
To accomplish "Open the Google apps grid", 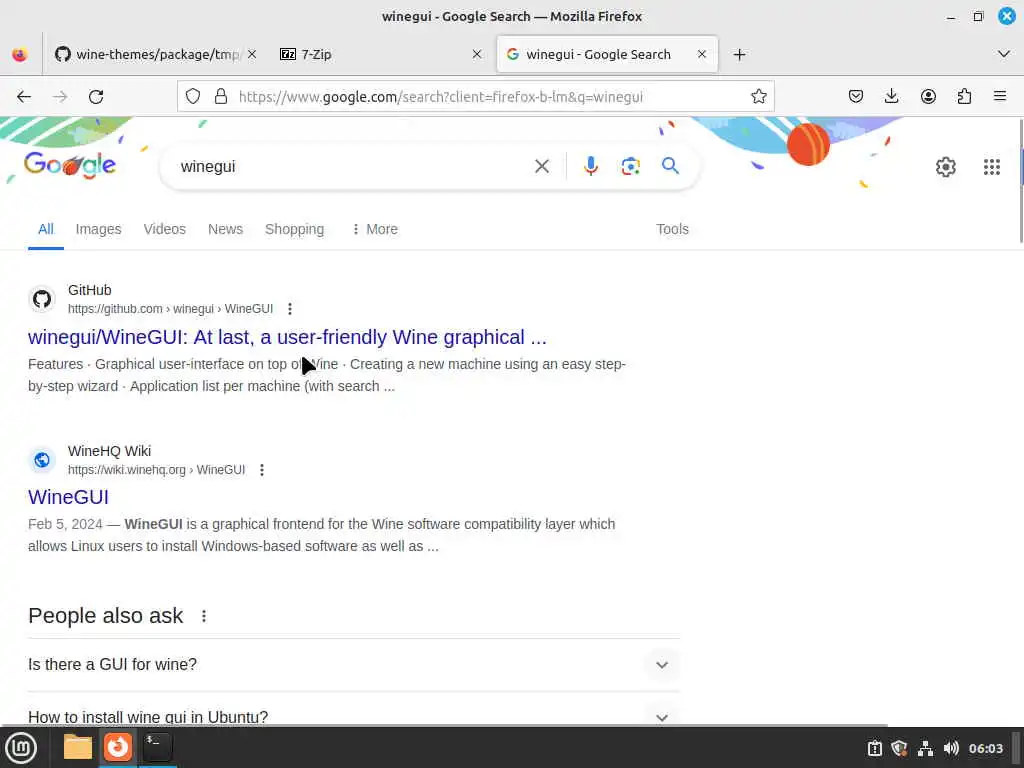I will tap(991, 167).
